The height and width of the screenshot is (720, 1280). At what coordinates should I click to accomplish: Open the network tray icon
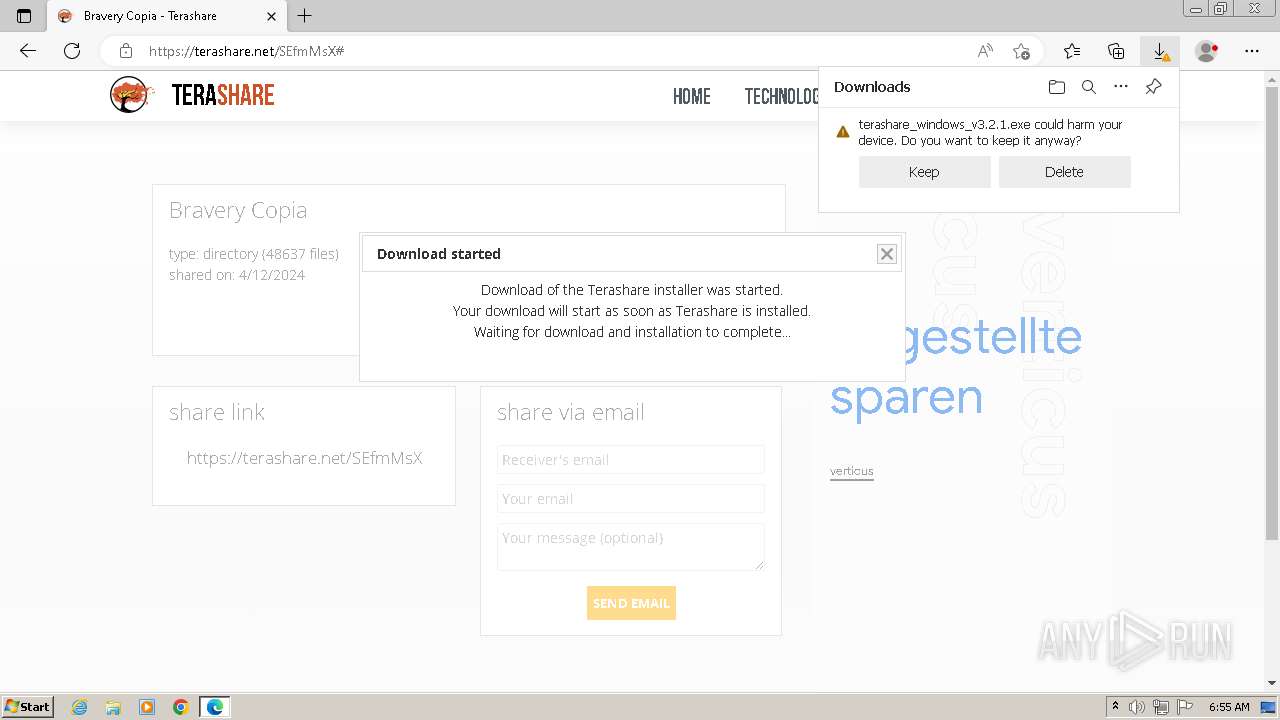pos(1161,707)
